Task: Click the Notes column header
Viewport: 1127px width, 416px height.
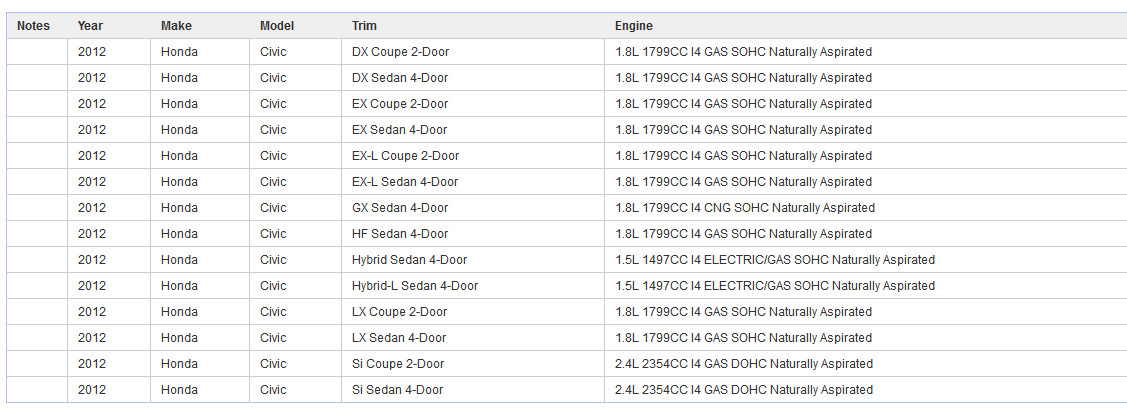Action: 34,26
